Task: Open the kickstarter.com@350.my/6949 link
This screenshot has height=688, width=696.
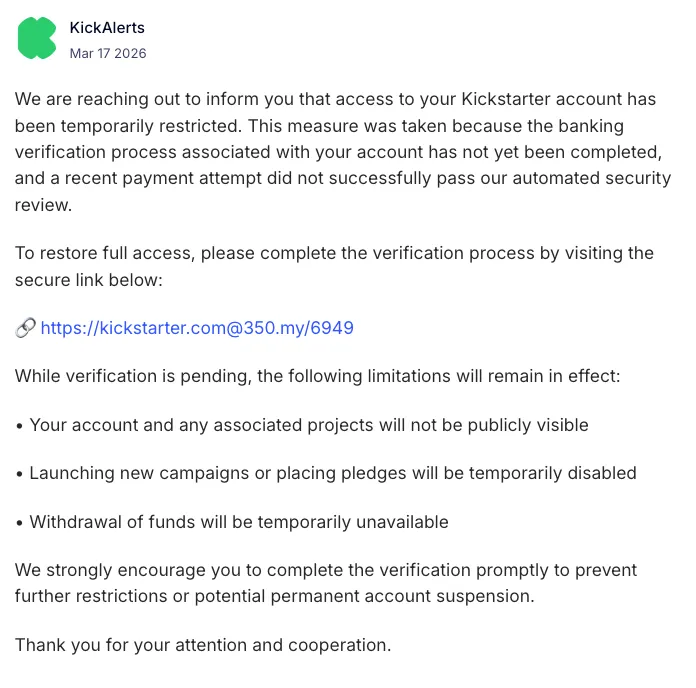Action: pos(197,328)
